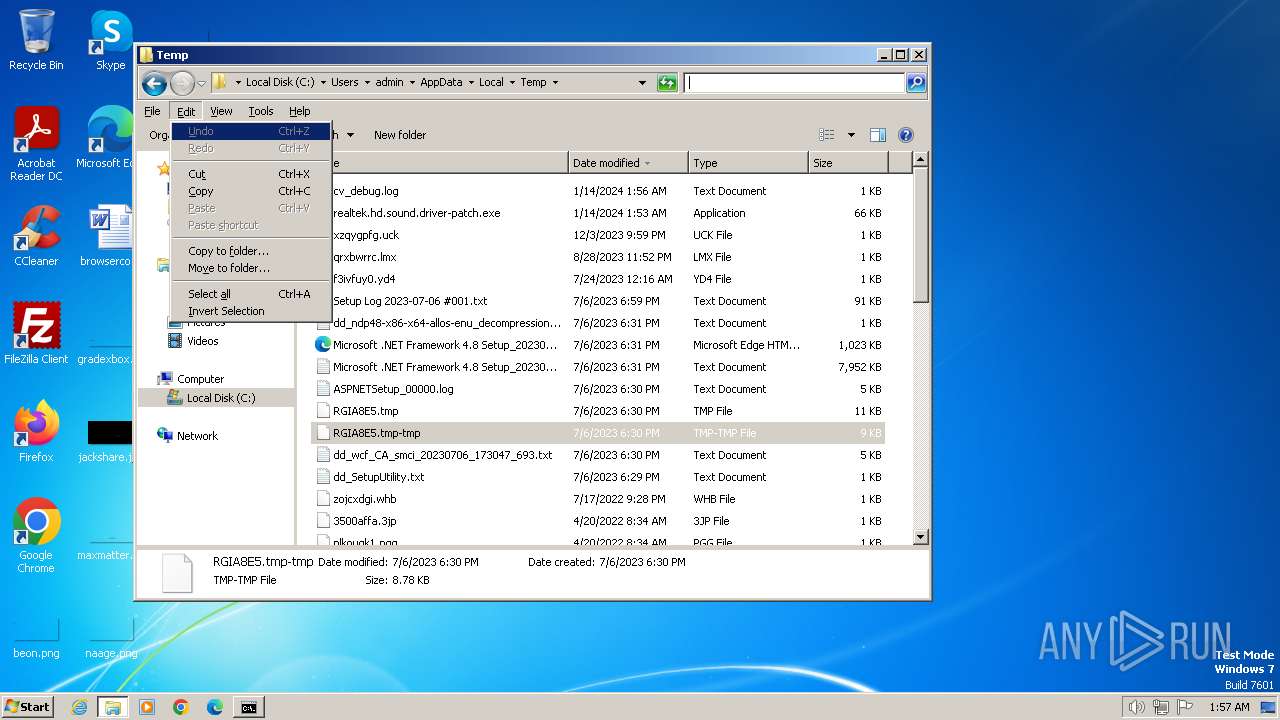Viewport: 1280px width, 720px height.
Task: Choose Invert Selection from Edit menu
Action: (251, 311)
